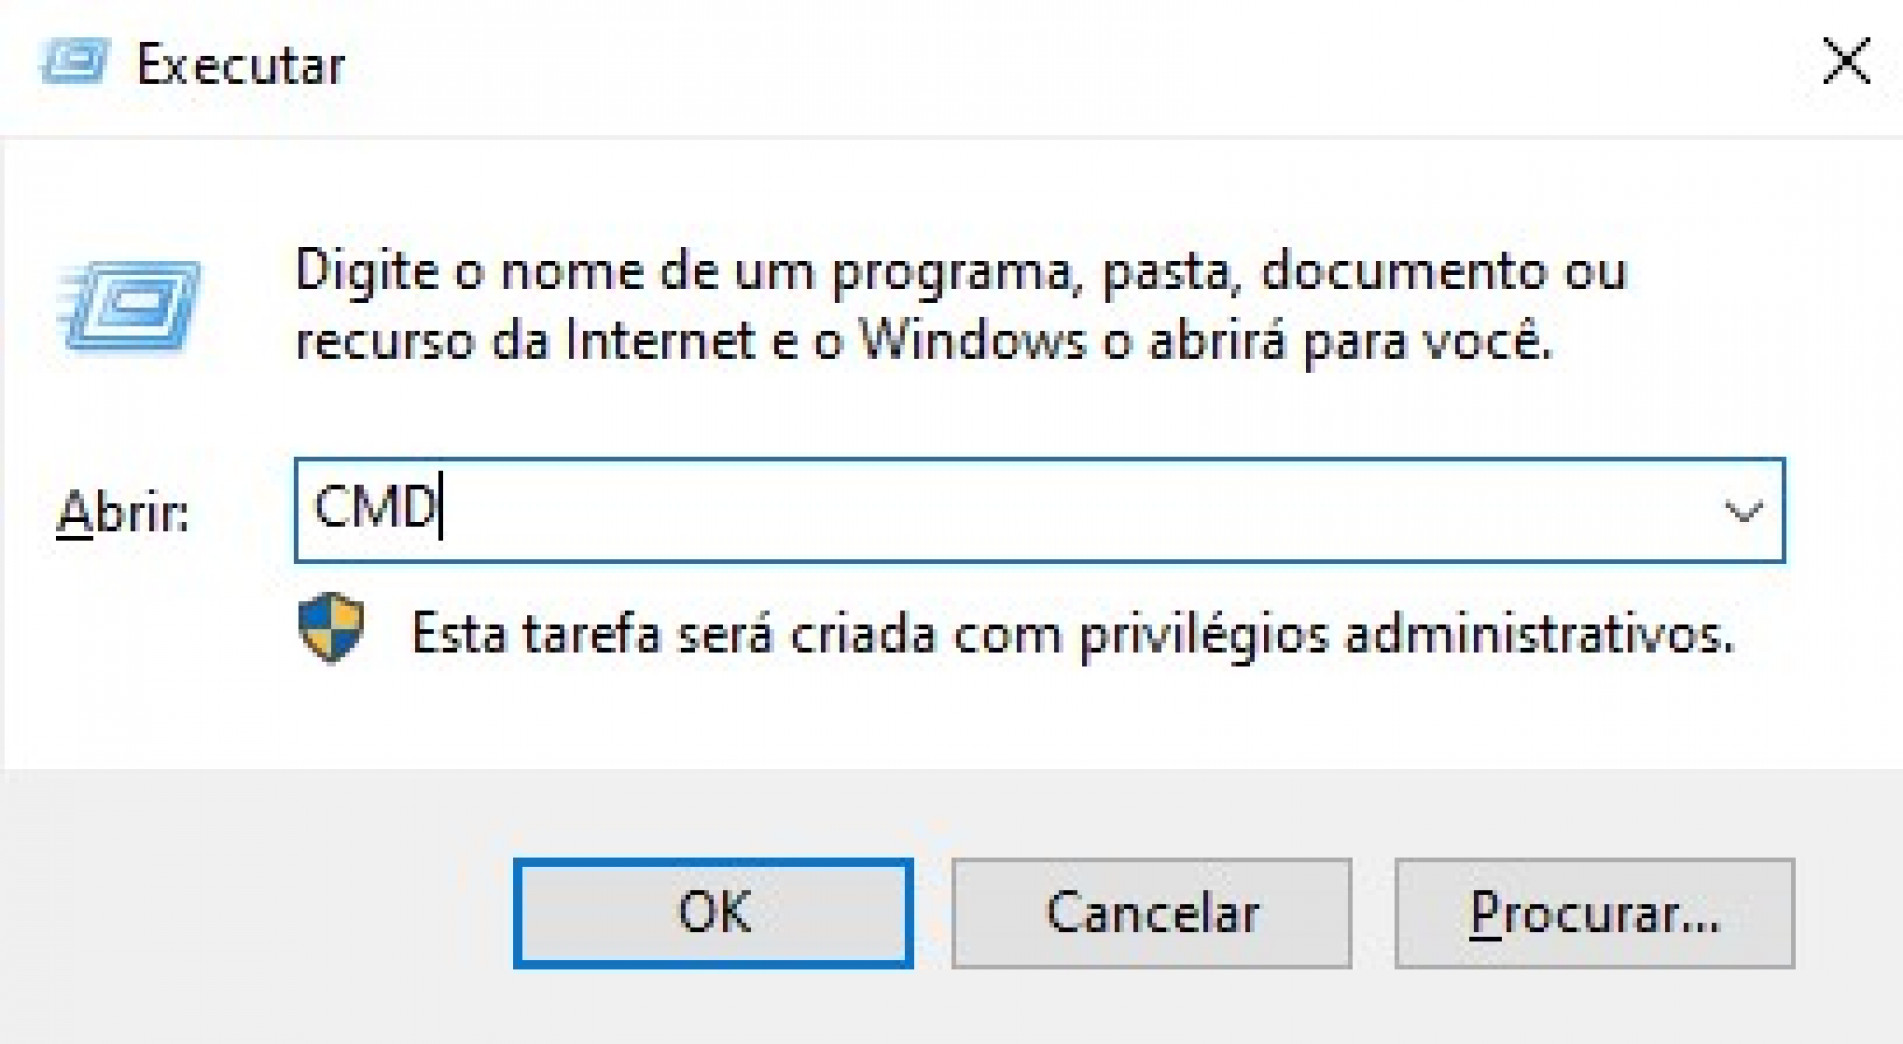This screenshot has width=1903, height=1044.
Task: Click the large Run program icon
Action: click(130, 306)
